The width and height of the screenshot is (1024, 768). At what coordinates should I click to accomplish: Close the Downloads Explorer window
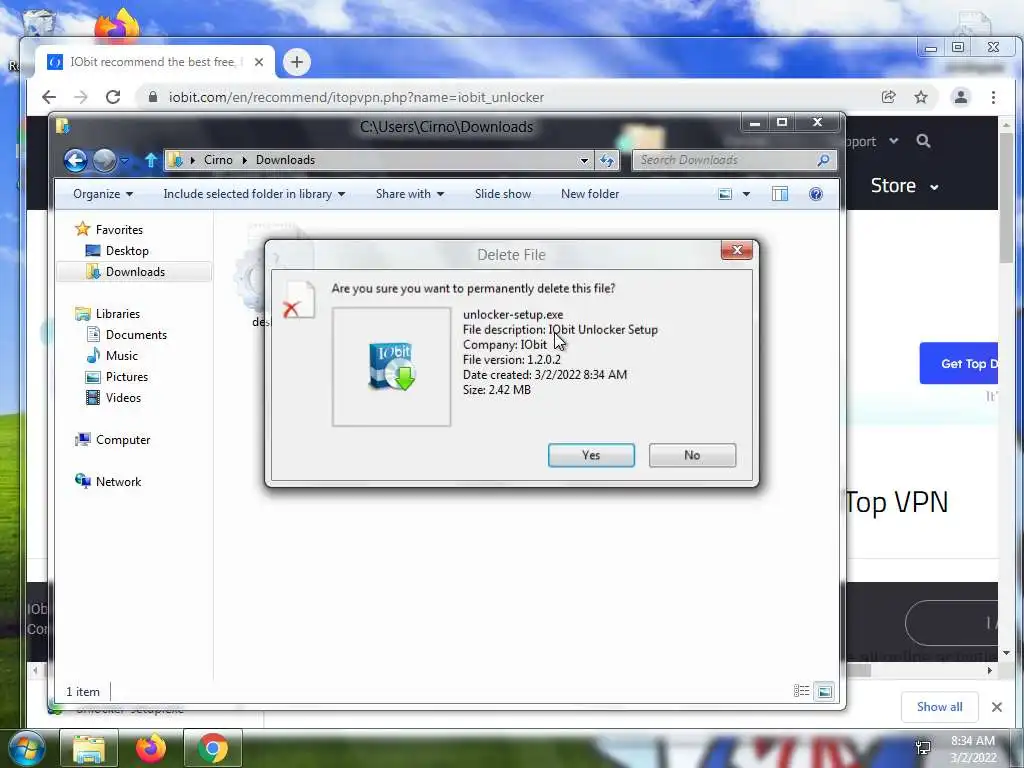coord(817,123)
